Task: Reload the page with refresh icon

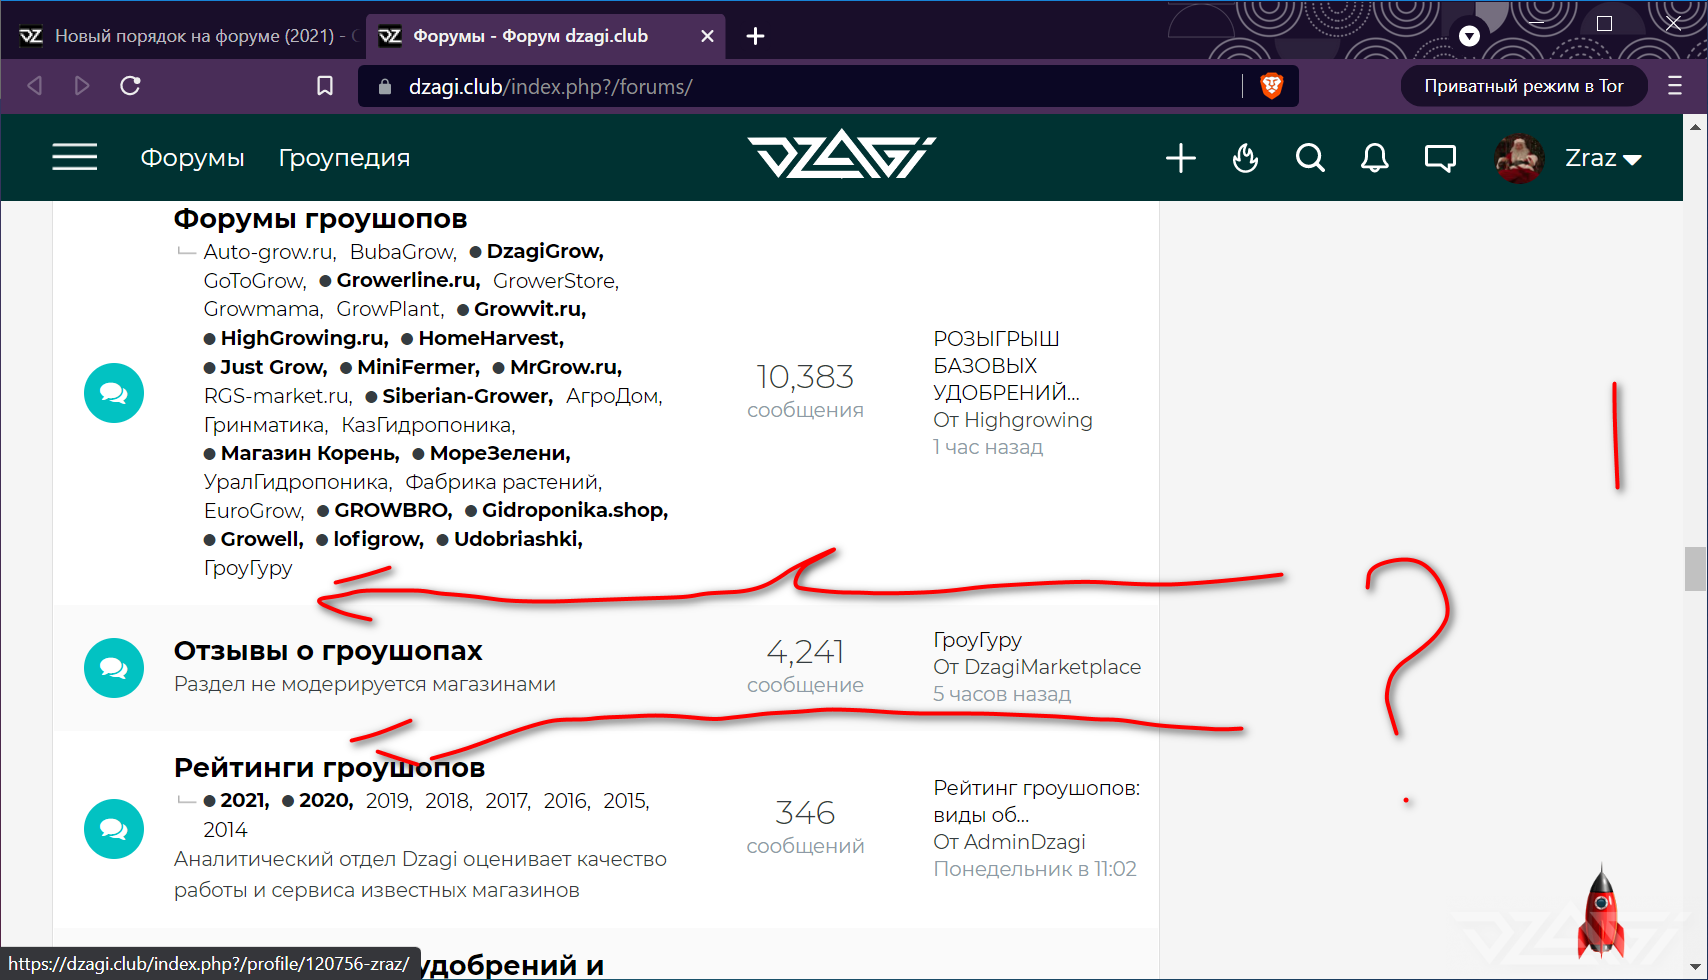Action: click(x=130, y=86)
